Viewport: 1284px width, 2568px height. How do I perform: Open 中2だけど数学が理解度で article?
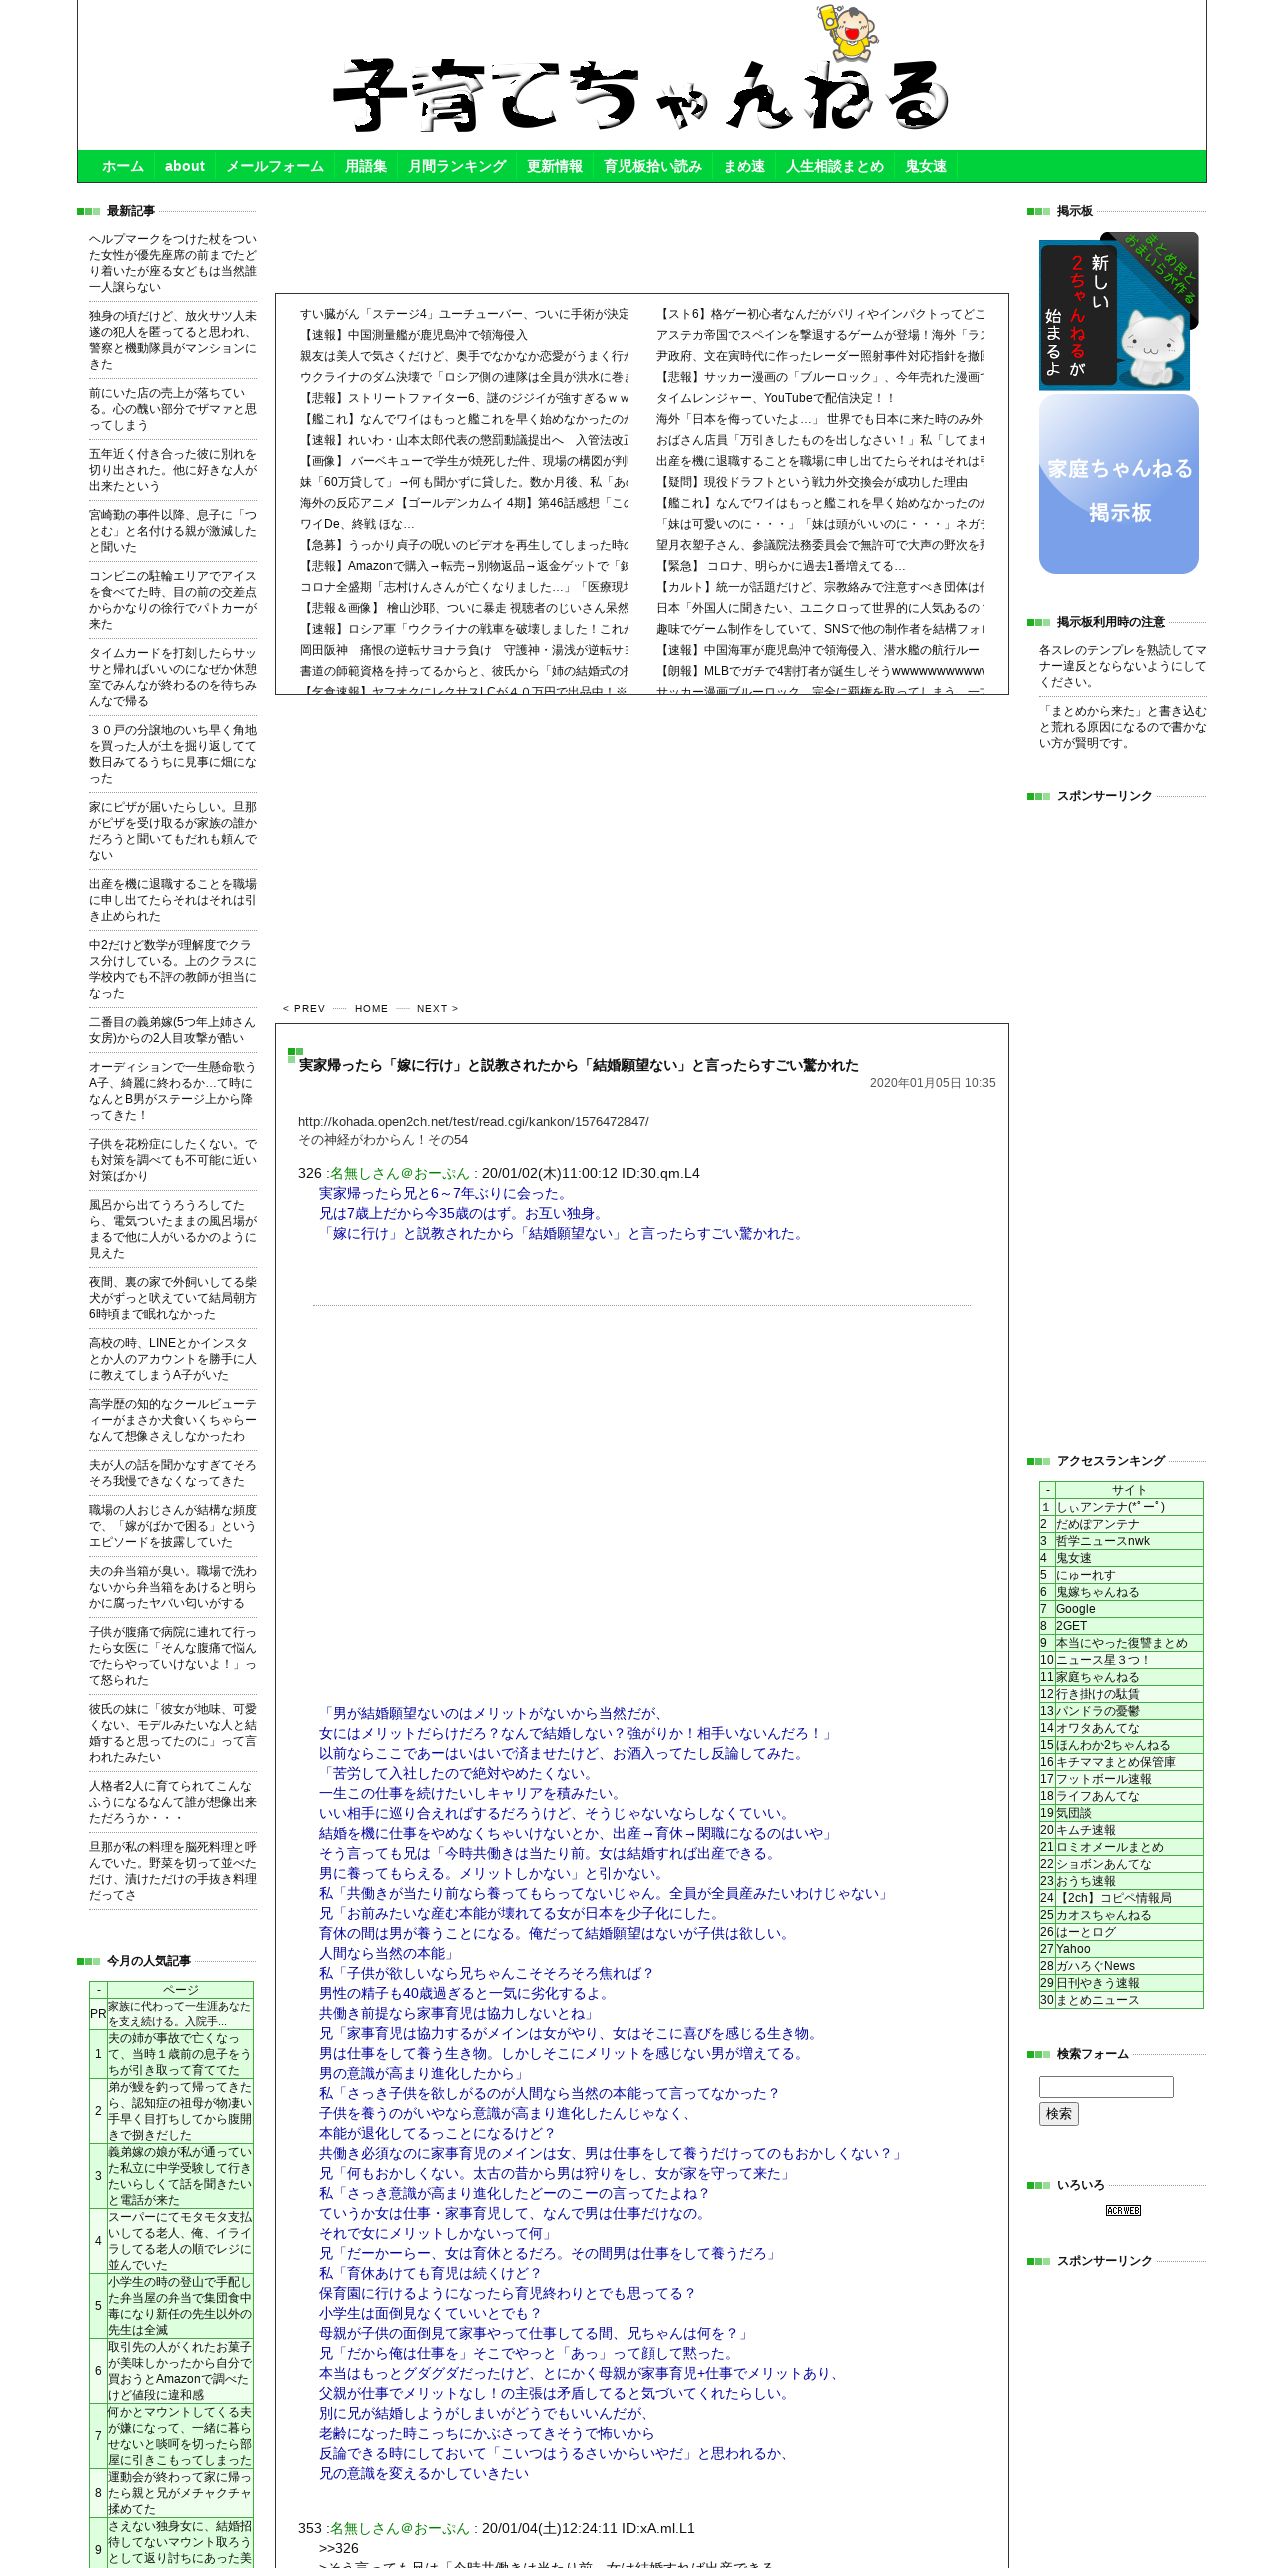coord(173,969)
